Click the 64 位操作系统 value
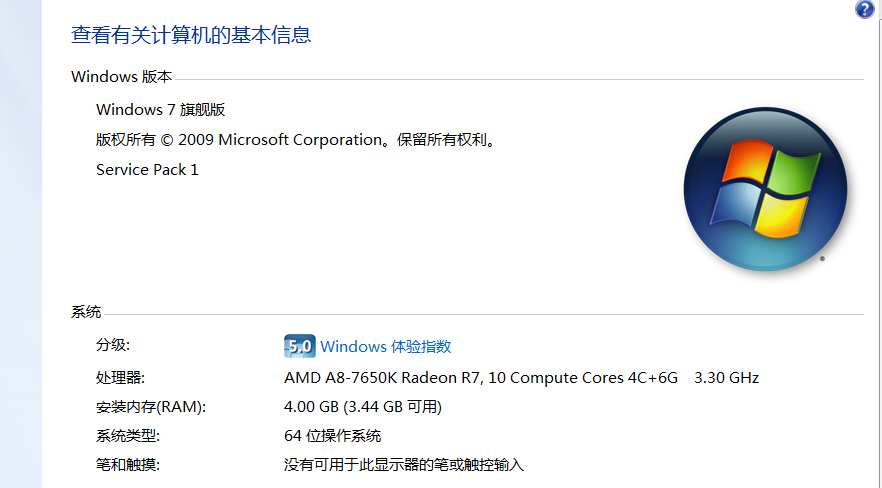The image size is (882, 488). pyautogui.click(x=333, y=436)
